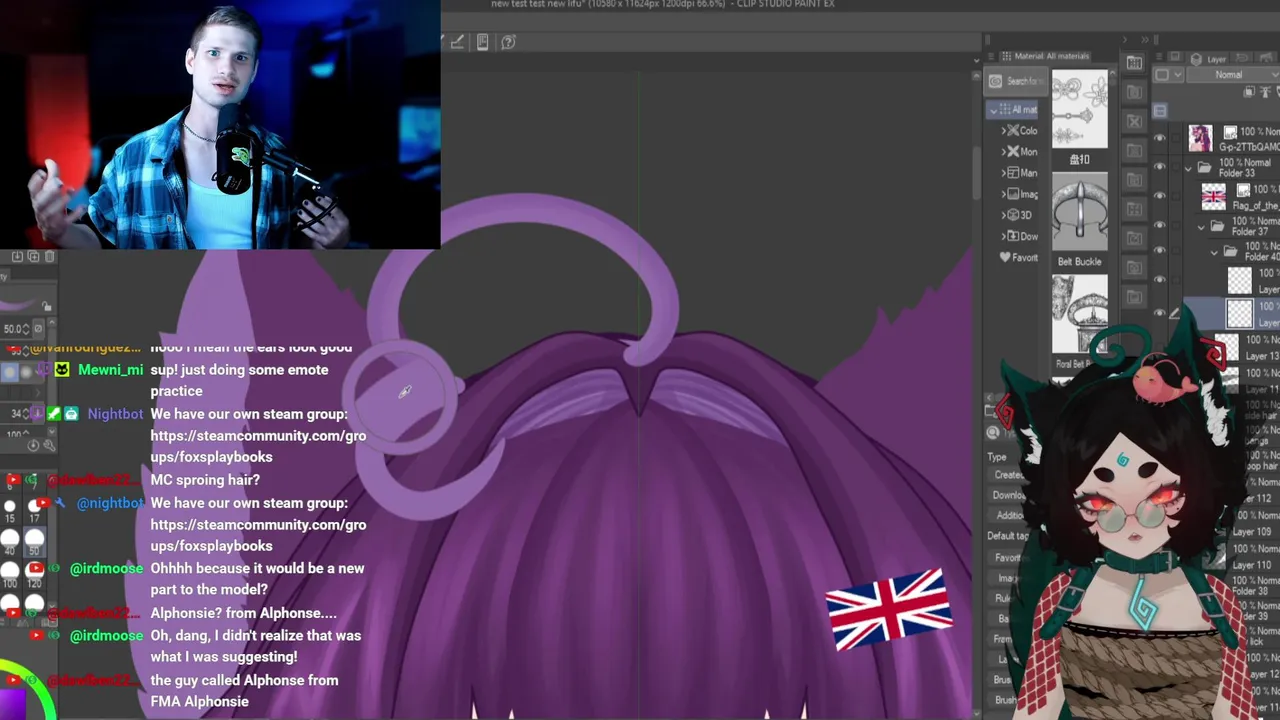Viewport: 1280px width, 720px height.
Task: Open the help question-mark icon in command bar
Action: click(x=508, y=42)
